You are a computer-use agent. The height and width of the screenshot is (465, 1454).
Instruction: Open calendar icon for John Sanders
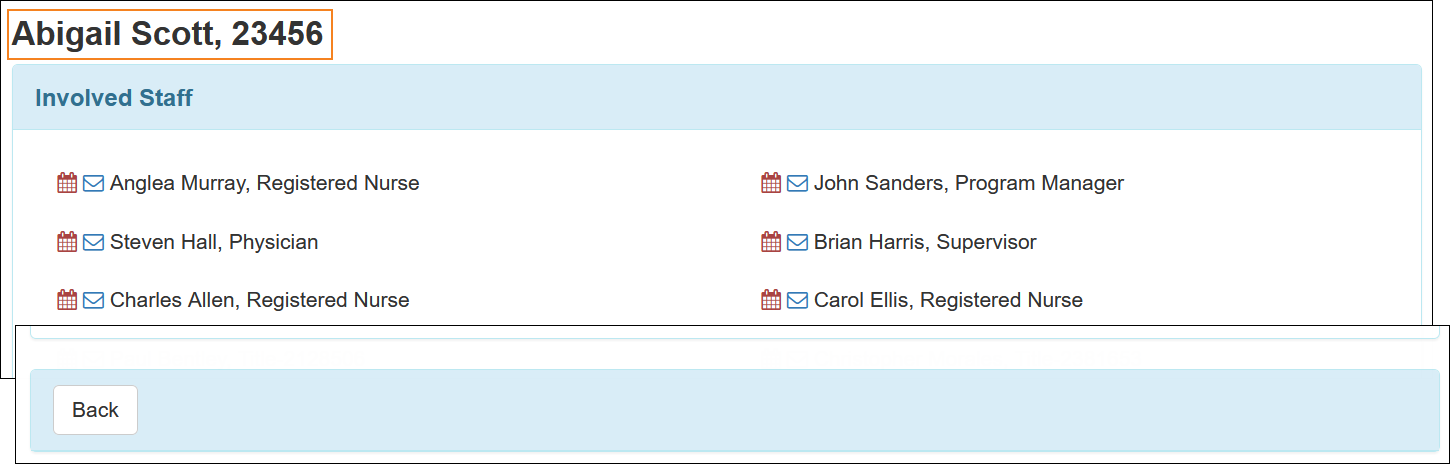coord(771,183)
